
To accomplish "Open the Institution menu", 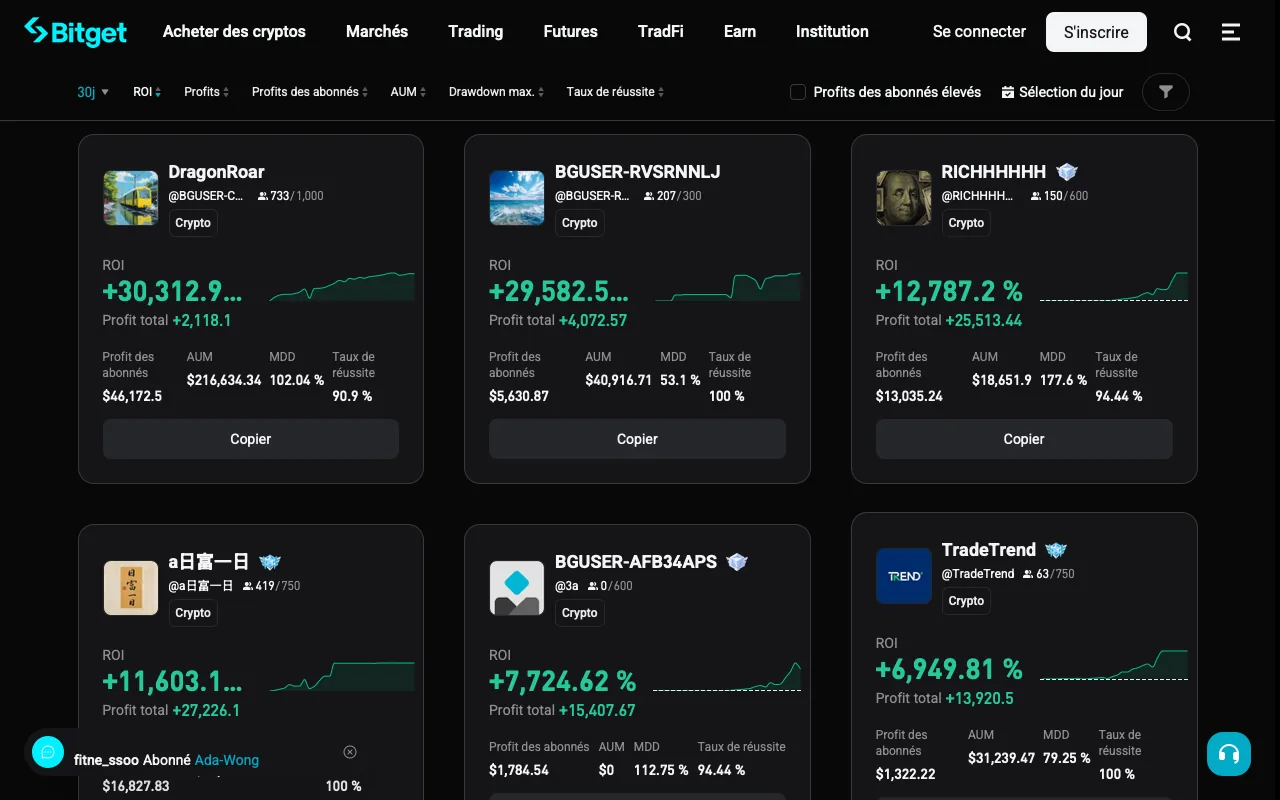I will [832, 32].
